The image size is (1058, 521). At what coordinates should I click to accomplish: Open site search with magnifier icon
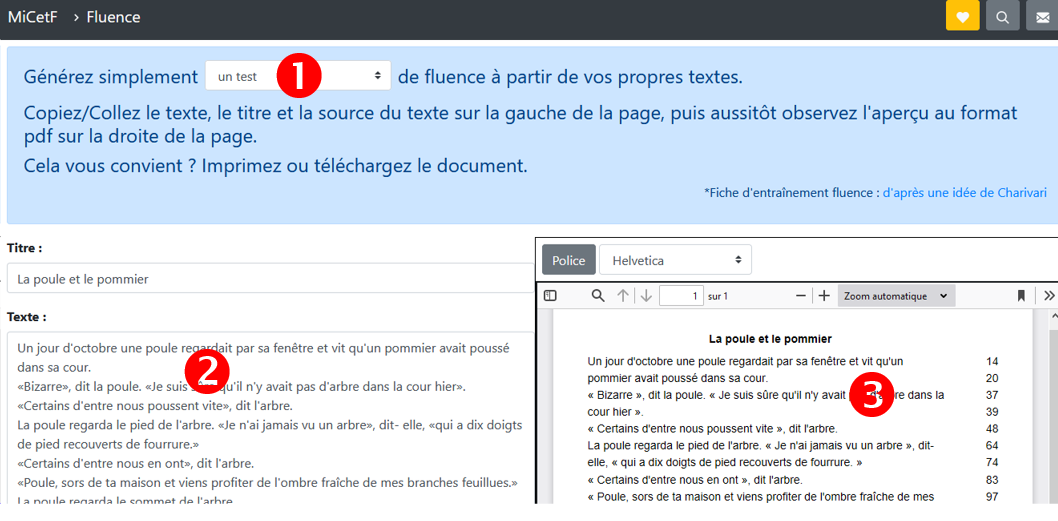(1002, 16)
